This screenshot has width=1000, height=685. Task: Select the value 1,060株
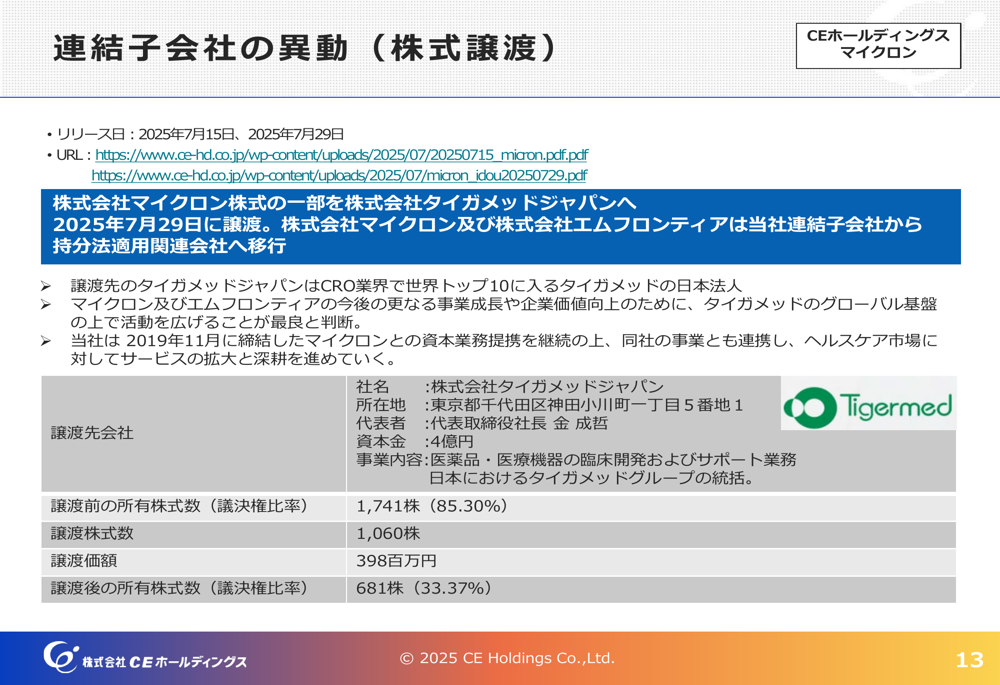point(388,534)
